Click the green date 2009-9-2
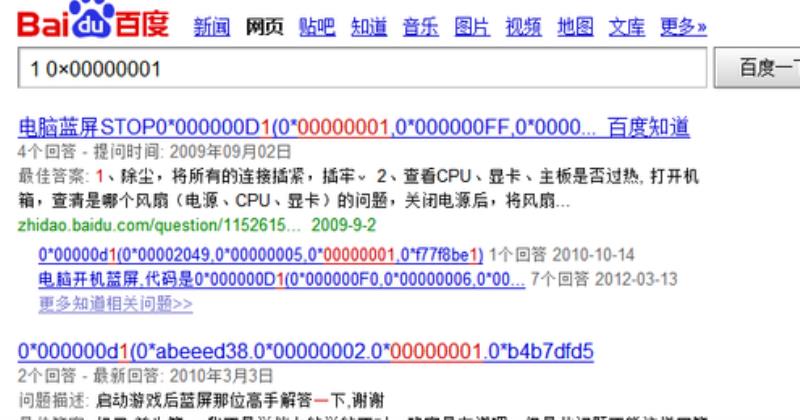 coord(344,225)
